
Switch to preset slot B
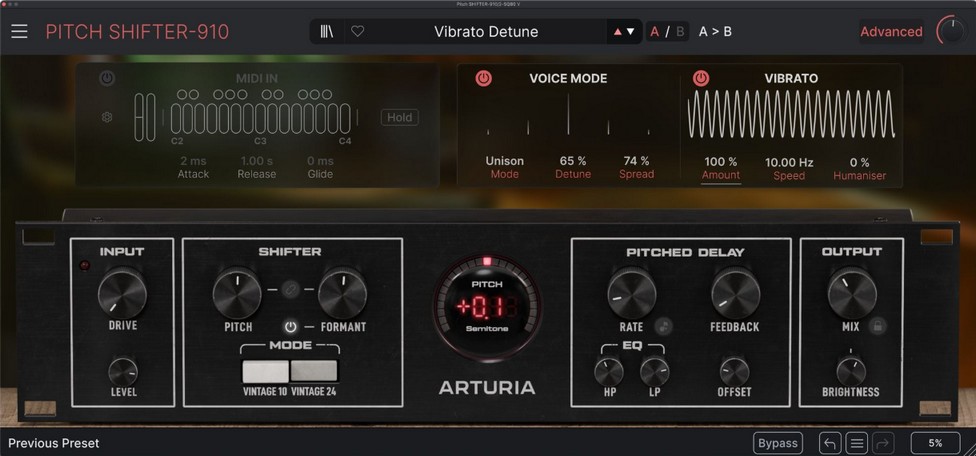[680, 31]
